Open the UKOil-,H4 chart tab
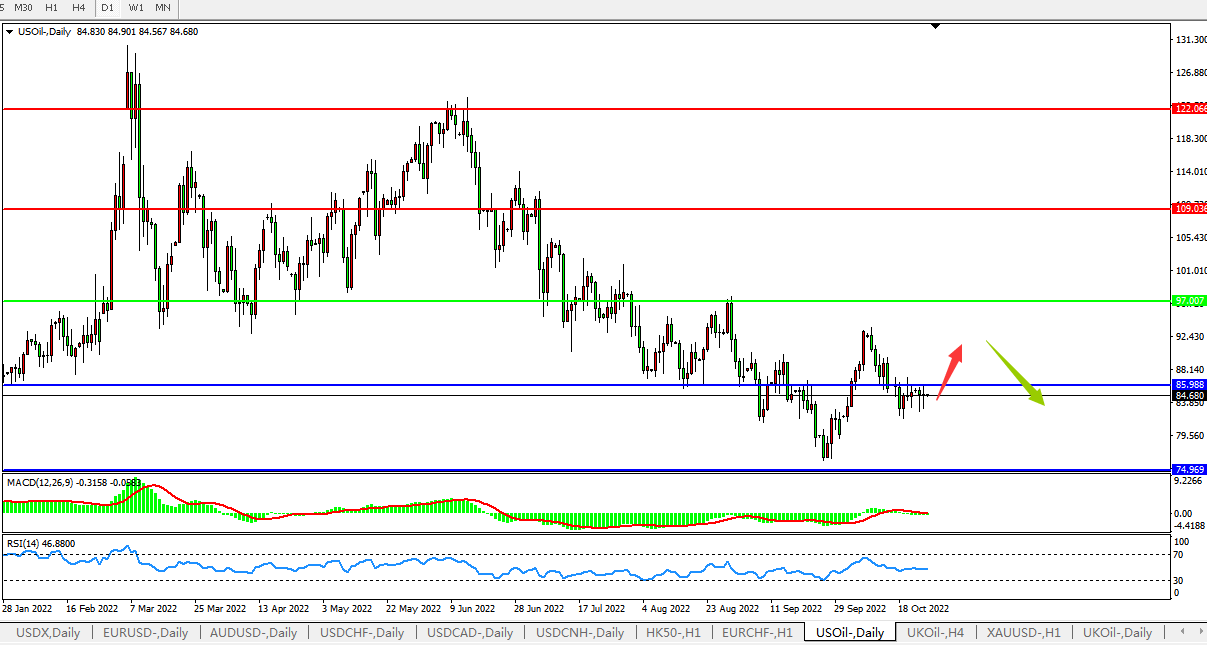Viewport: 1207px width, 645px height. pyautogui.click(x=934, y=632)
